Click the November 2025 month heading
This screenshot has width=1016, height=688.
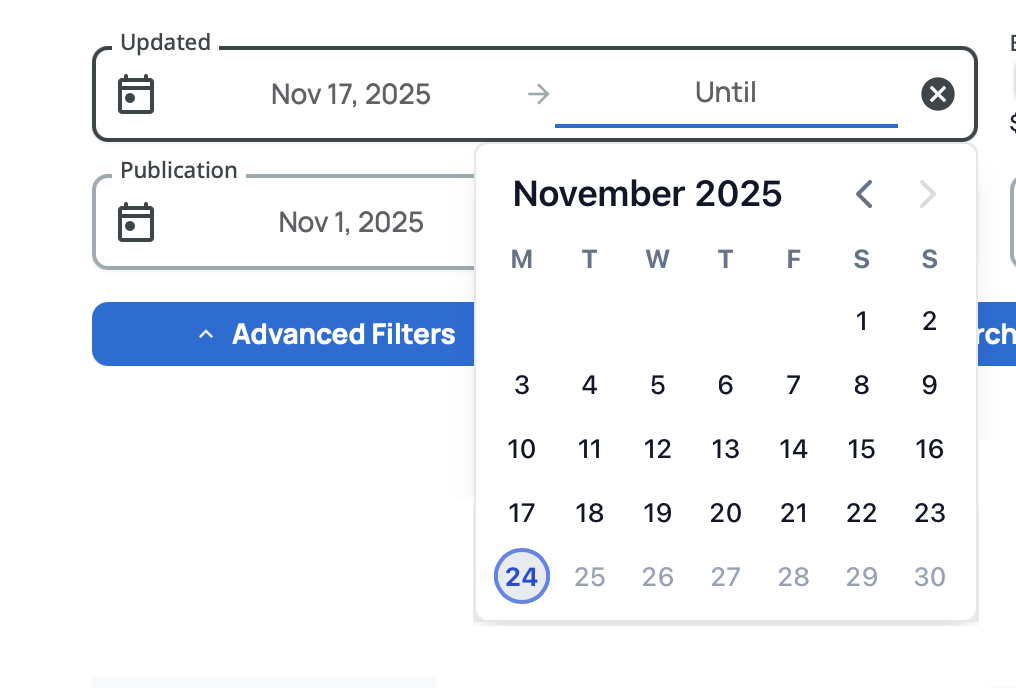(x=647, y=194)
